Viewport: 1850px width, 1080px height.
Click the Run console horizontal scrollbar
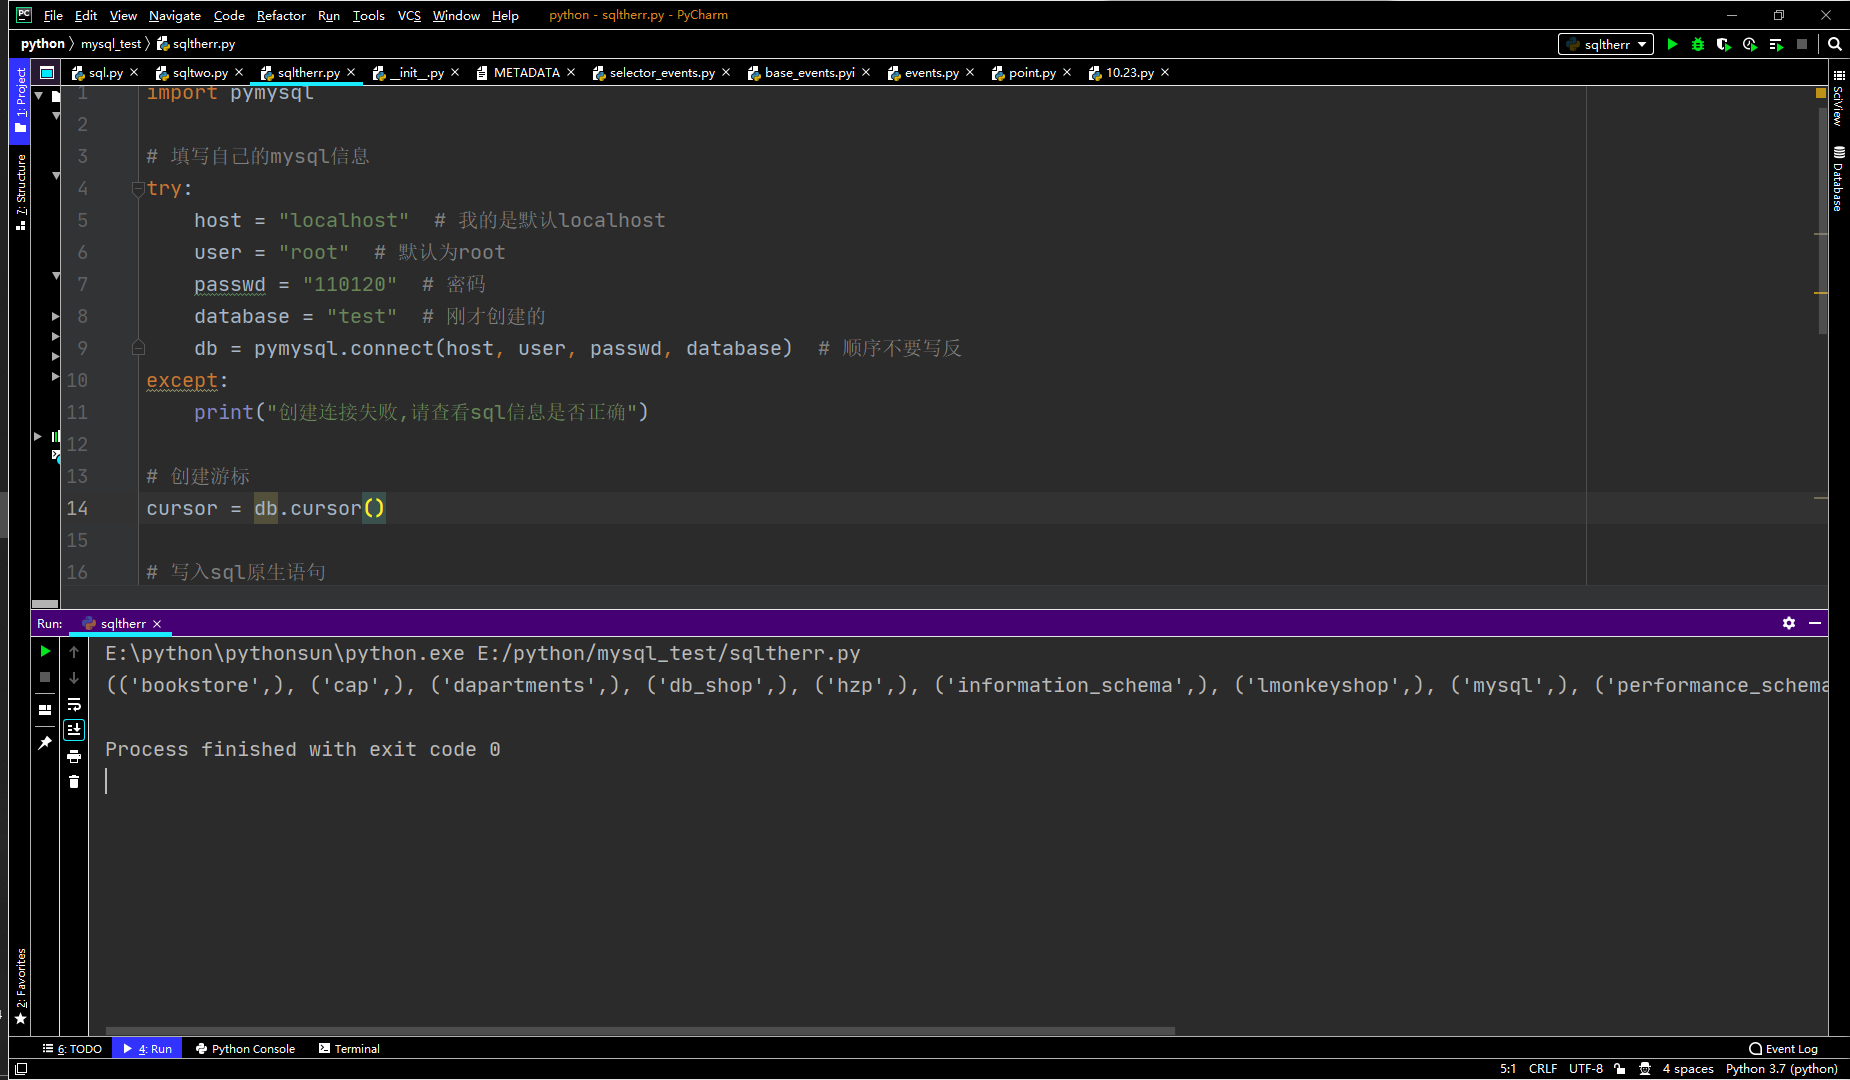(640, 1030)
